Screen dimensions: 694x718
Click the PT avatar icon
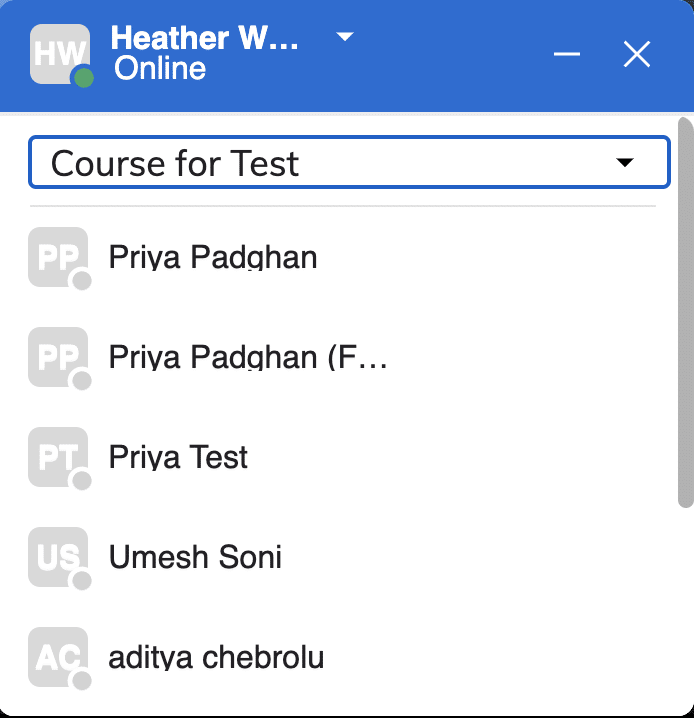point(58,457)
